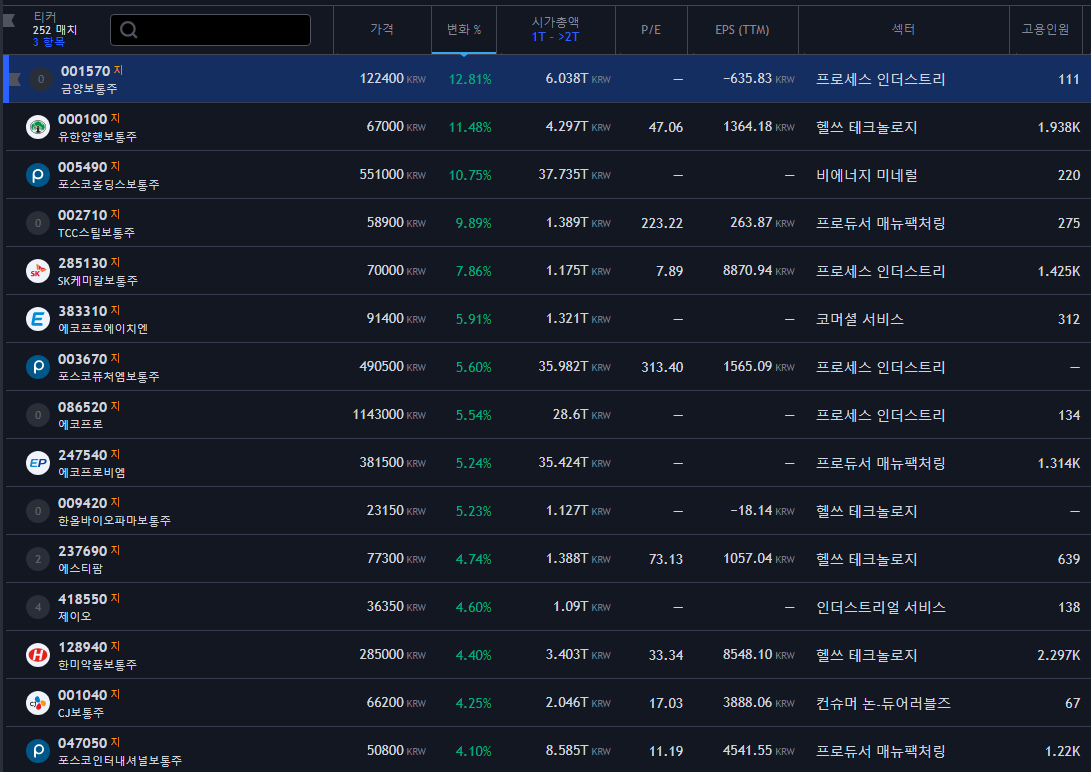Click the P/E value 223.22
Screen dimensions: 1091x772
662,223
